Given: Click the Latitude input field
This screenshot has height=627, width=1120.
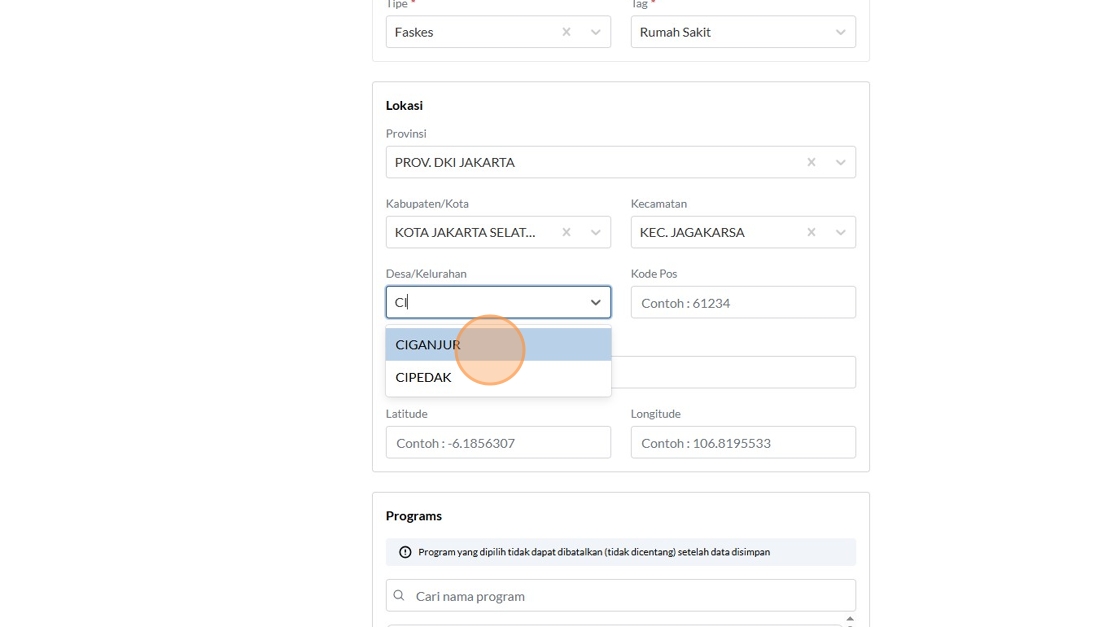Looking at the screenshot, I should point(498,443).
